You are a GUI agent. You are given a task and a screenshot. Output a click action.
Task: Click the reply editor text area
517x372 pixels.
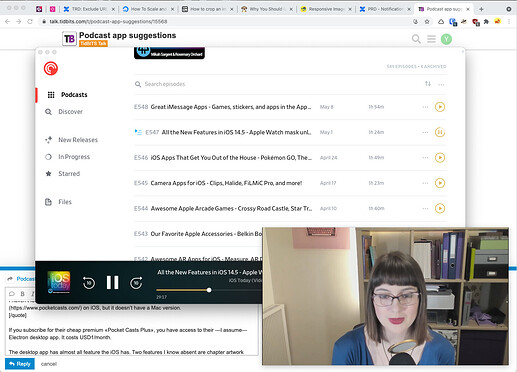tap(132, 328)
